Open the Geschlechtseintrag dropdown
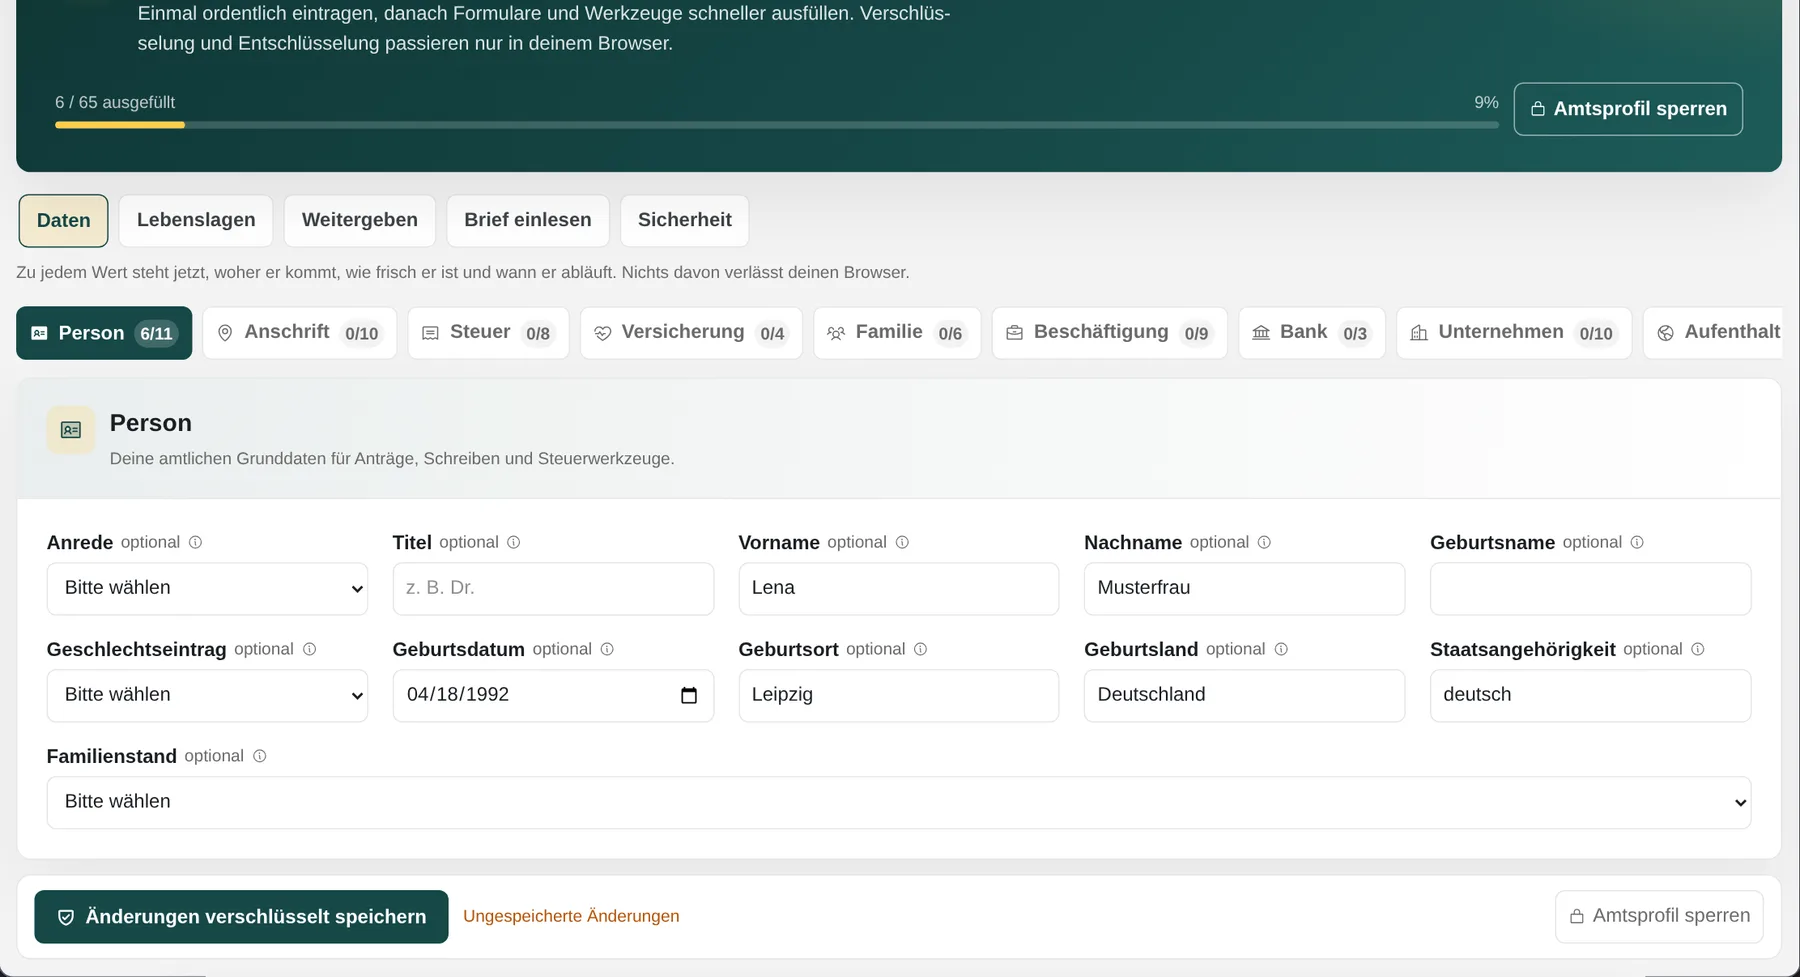The height and width of the screenshot is (977, 1800). click(207, 695)
